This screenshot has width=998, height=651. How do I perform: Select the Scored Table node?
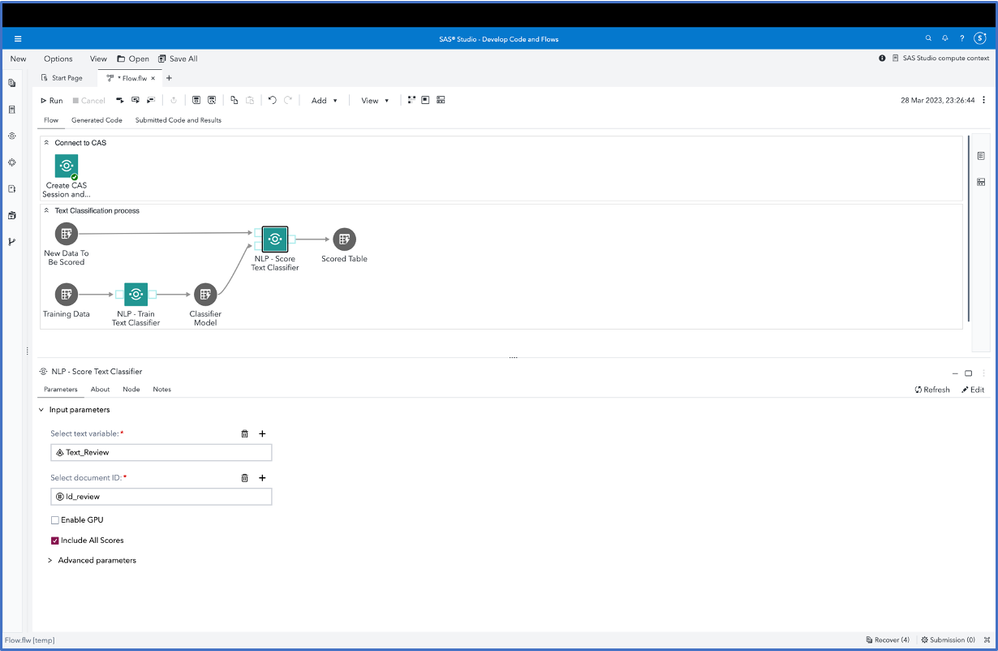344,239
